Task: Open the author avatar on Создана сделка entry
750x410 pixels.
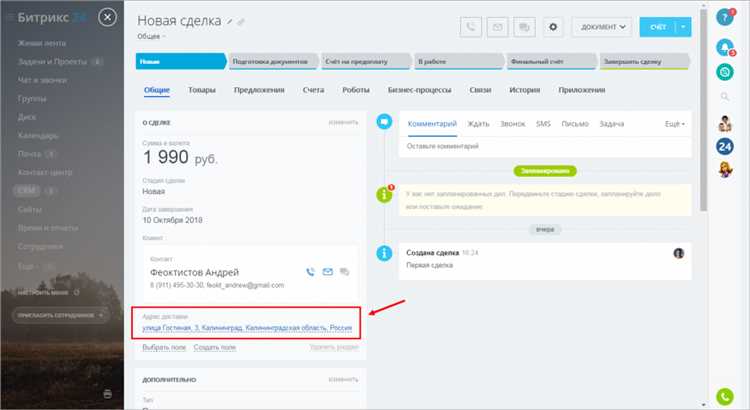Action: 679,253
